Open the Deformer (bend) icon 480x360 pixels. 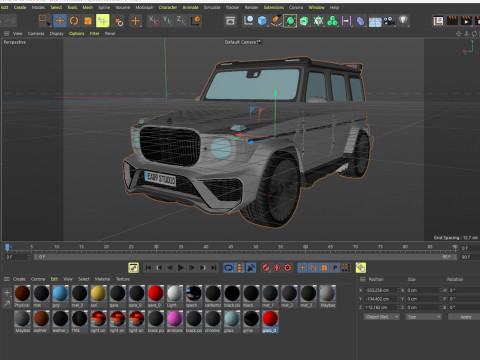[x=360, y=21]
